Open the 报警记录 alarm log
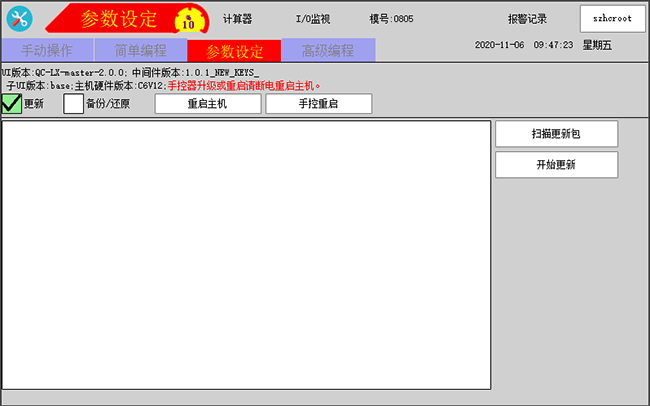Image resolution: width=650 pixels, height=406 pixels. tap(527, 19)
